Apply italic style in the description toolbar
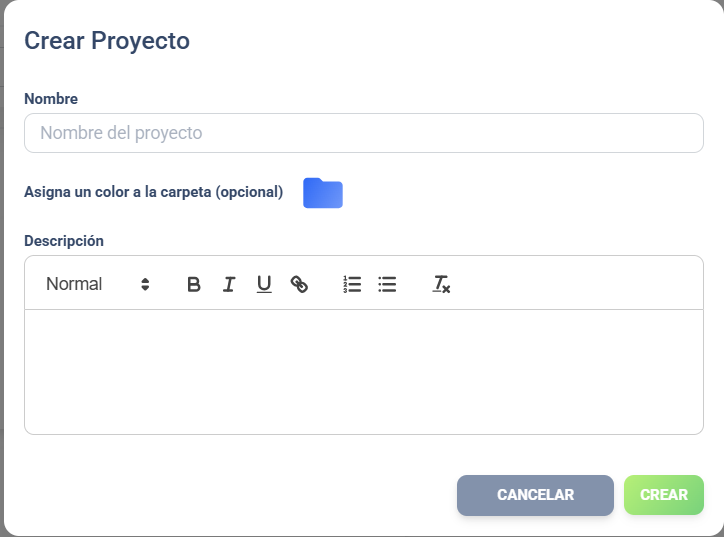Screen dimensions: 724x537 pos(229,284)
